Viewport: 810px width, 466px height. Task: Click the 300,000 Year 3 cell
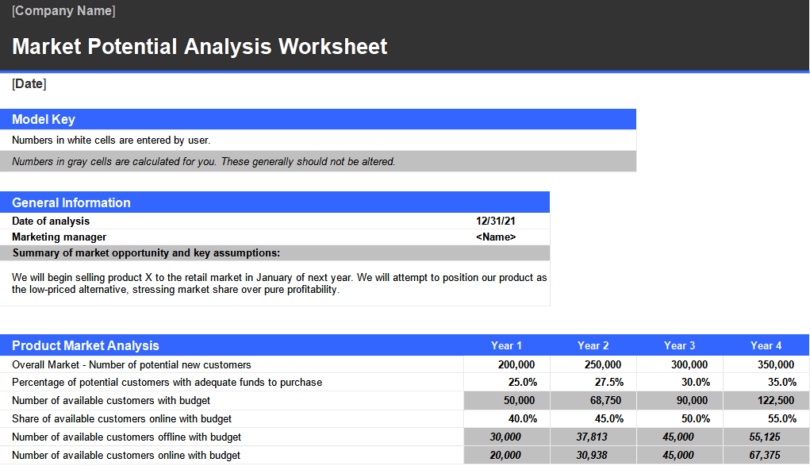(680, 365)
